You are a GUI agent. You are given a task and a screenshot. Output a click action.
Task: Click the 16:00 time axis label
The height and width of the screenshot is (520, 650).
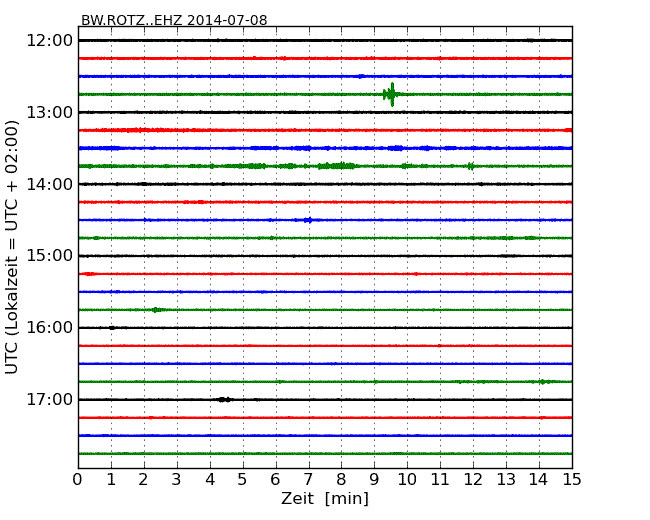pos(50,328)
